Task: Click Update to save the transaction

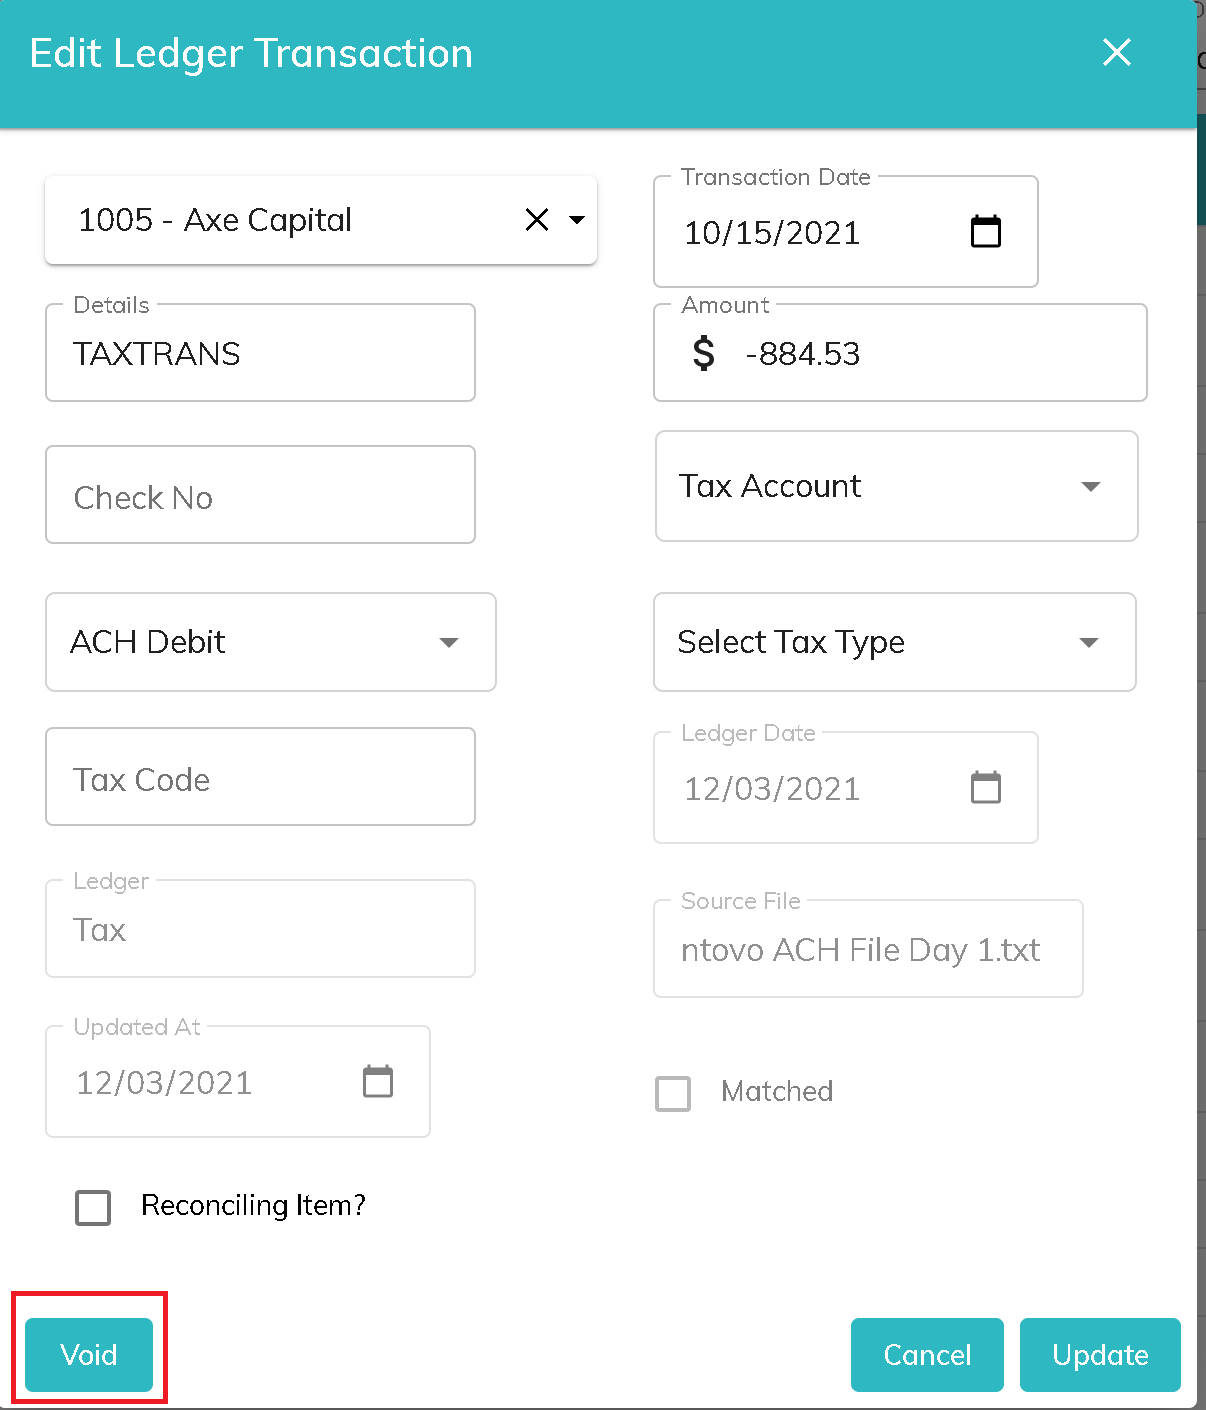Action: tap(1099, 1355)
